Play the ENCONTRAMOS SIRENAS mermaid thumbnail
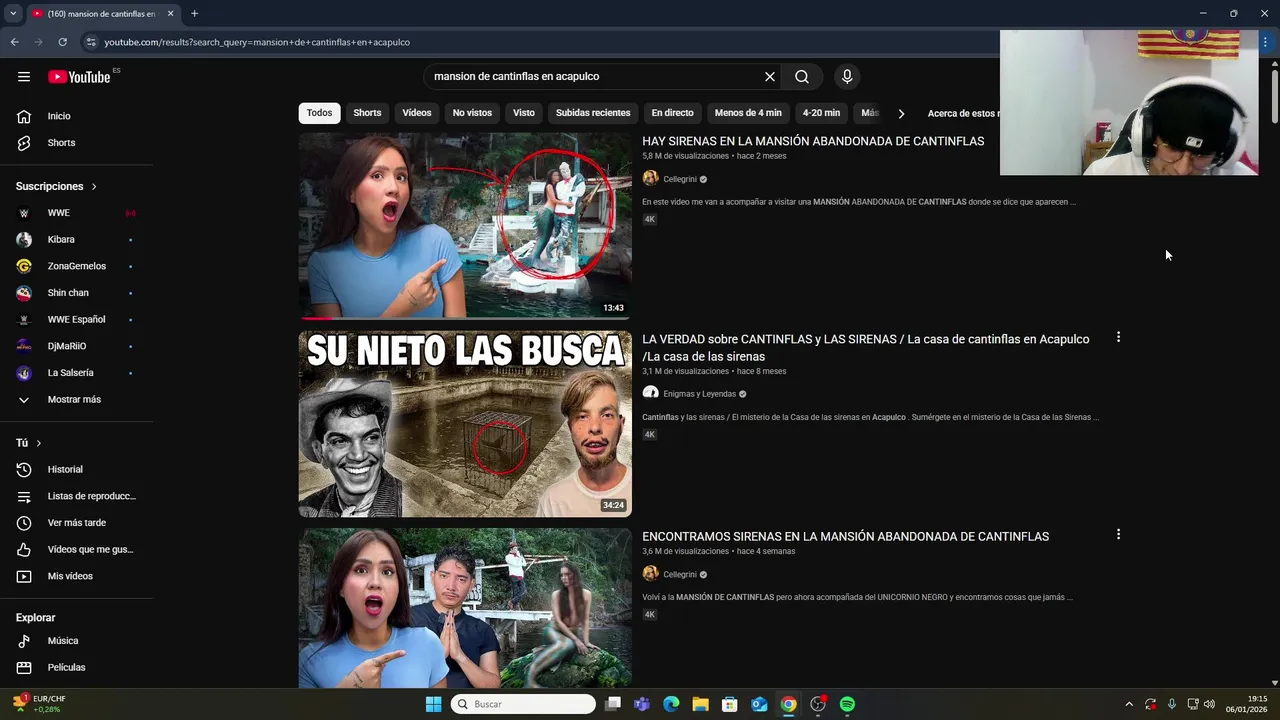1280x720 pixels. [x=465, y=608]
